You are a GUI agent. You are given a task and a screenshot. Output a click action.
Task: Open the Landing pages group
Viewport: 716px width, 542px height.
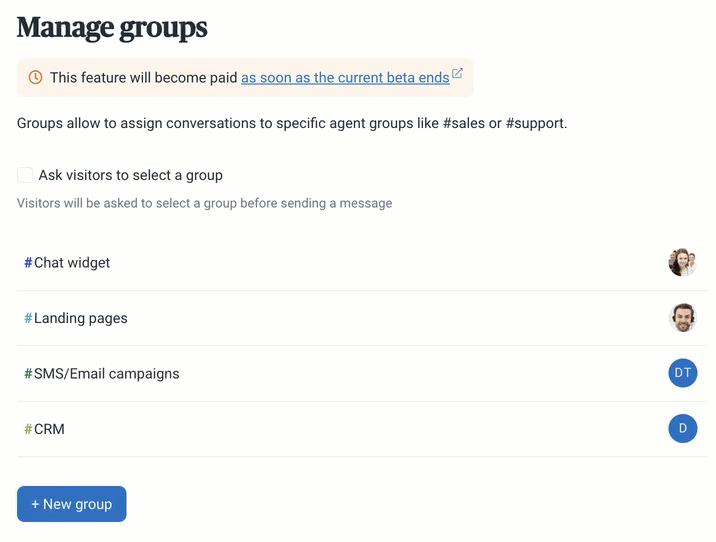coord(362,318)
